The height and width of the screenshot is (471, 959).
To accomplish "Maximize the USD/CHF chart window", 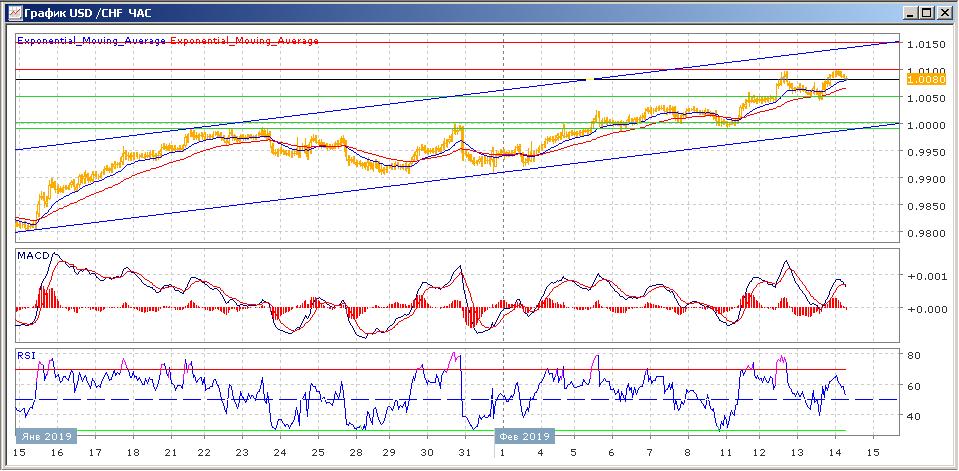I will (926, 12).
